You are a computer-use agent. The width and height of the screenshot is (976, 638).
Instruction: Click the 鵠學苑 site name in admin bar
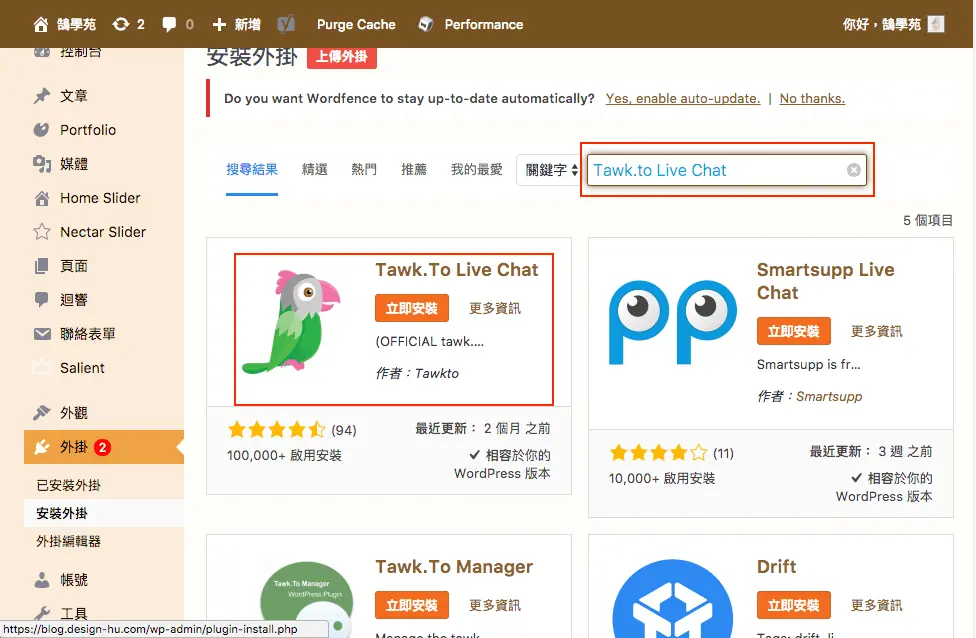pos(77,24)
